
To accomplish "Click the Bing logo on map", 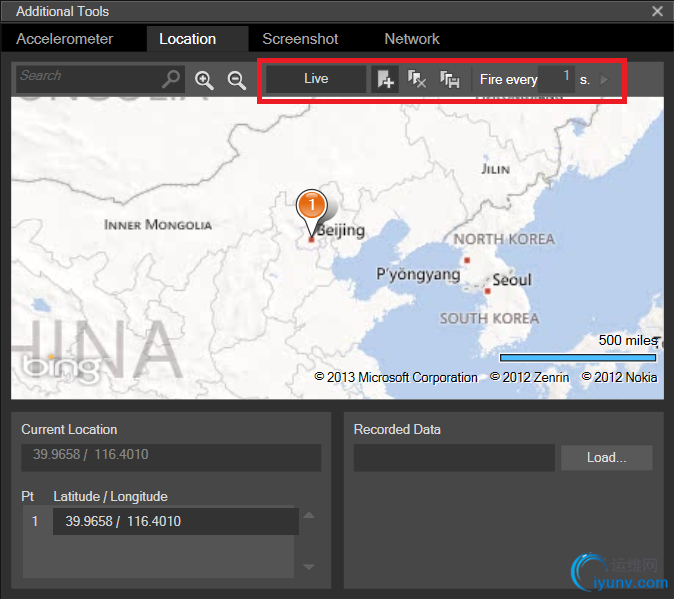I will 50,366.
